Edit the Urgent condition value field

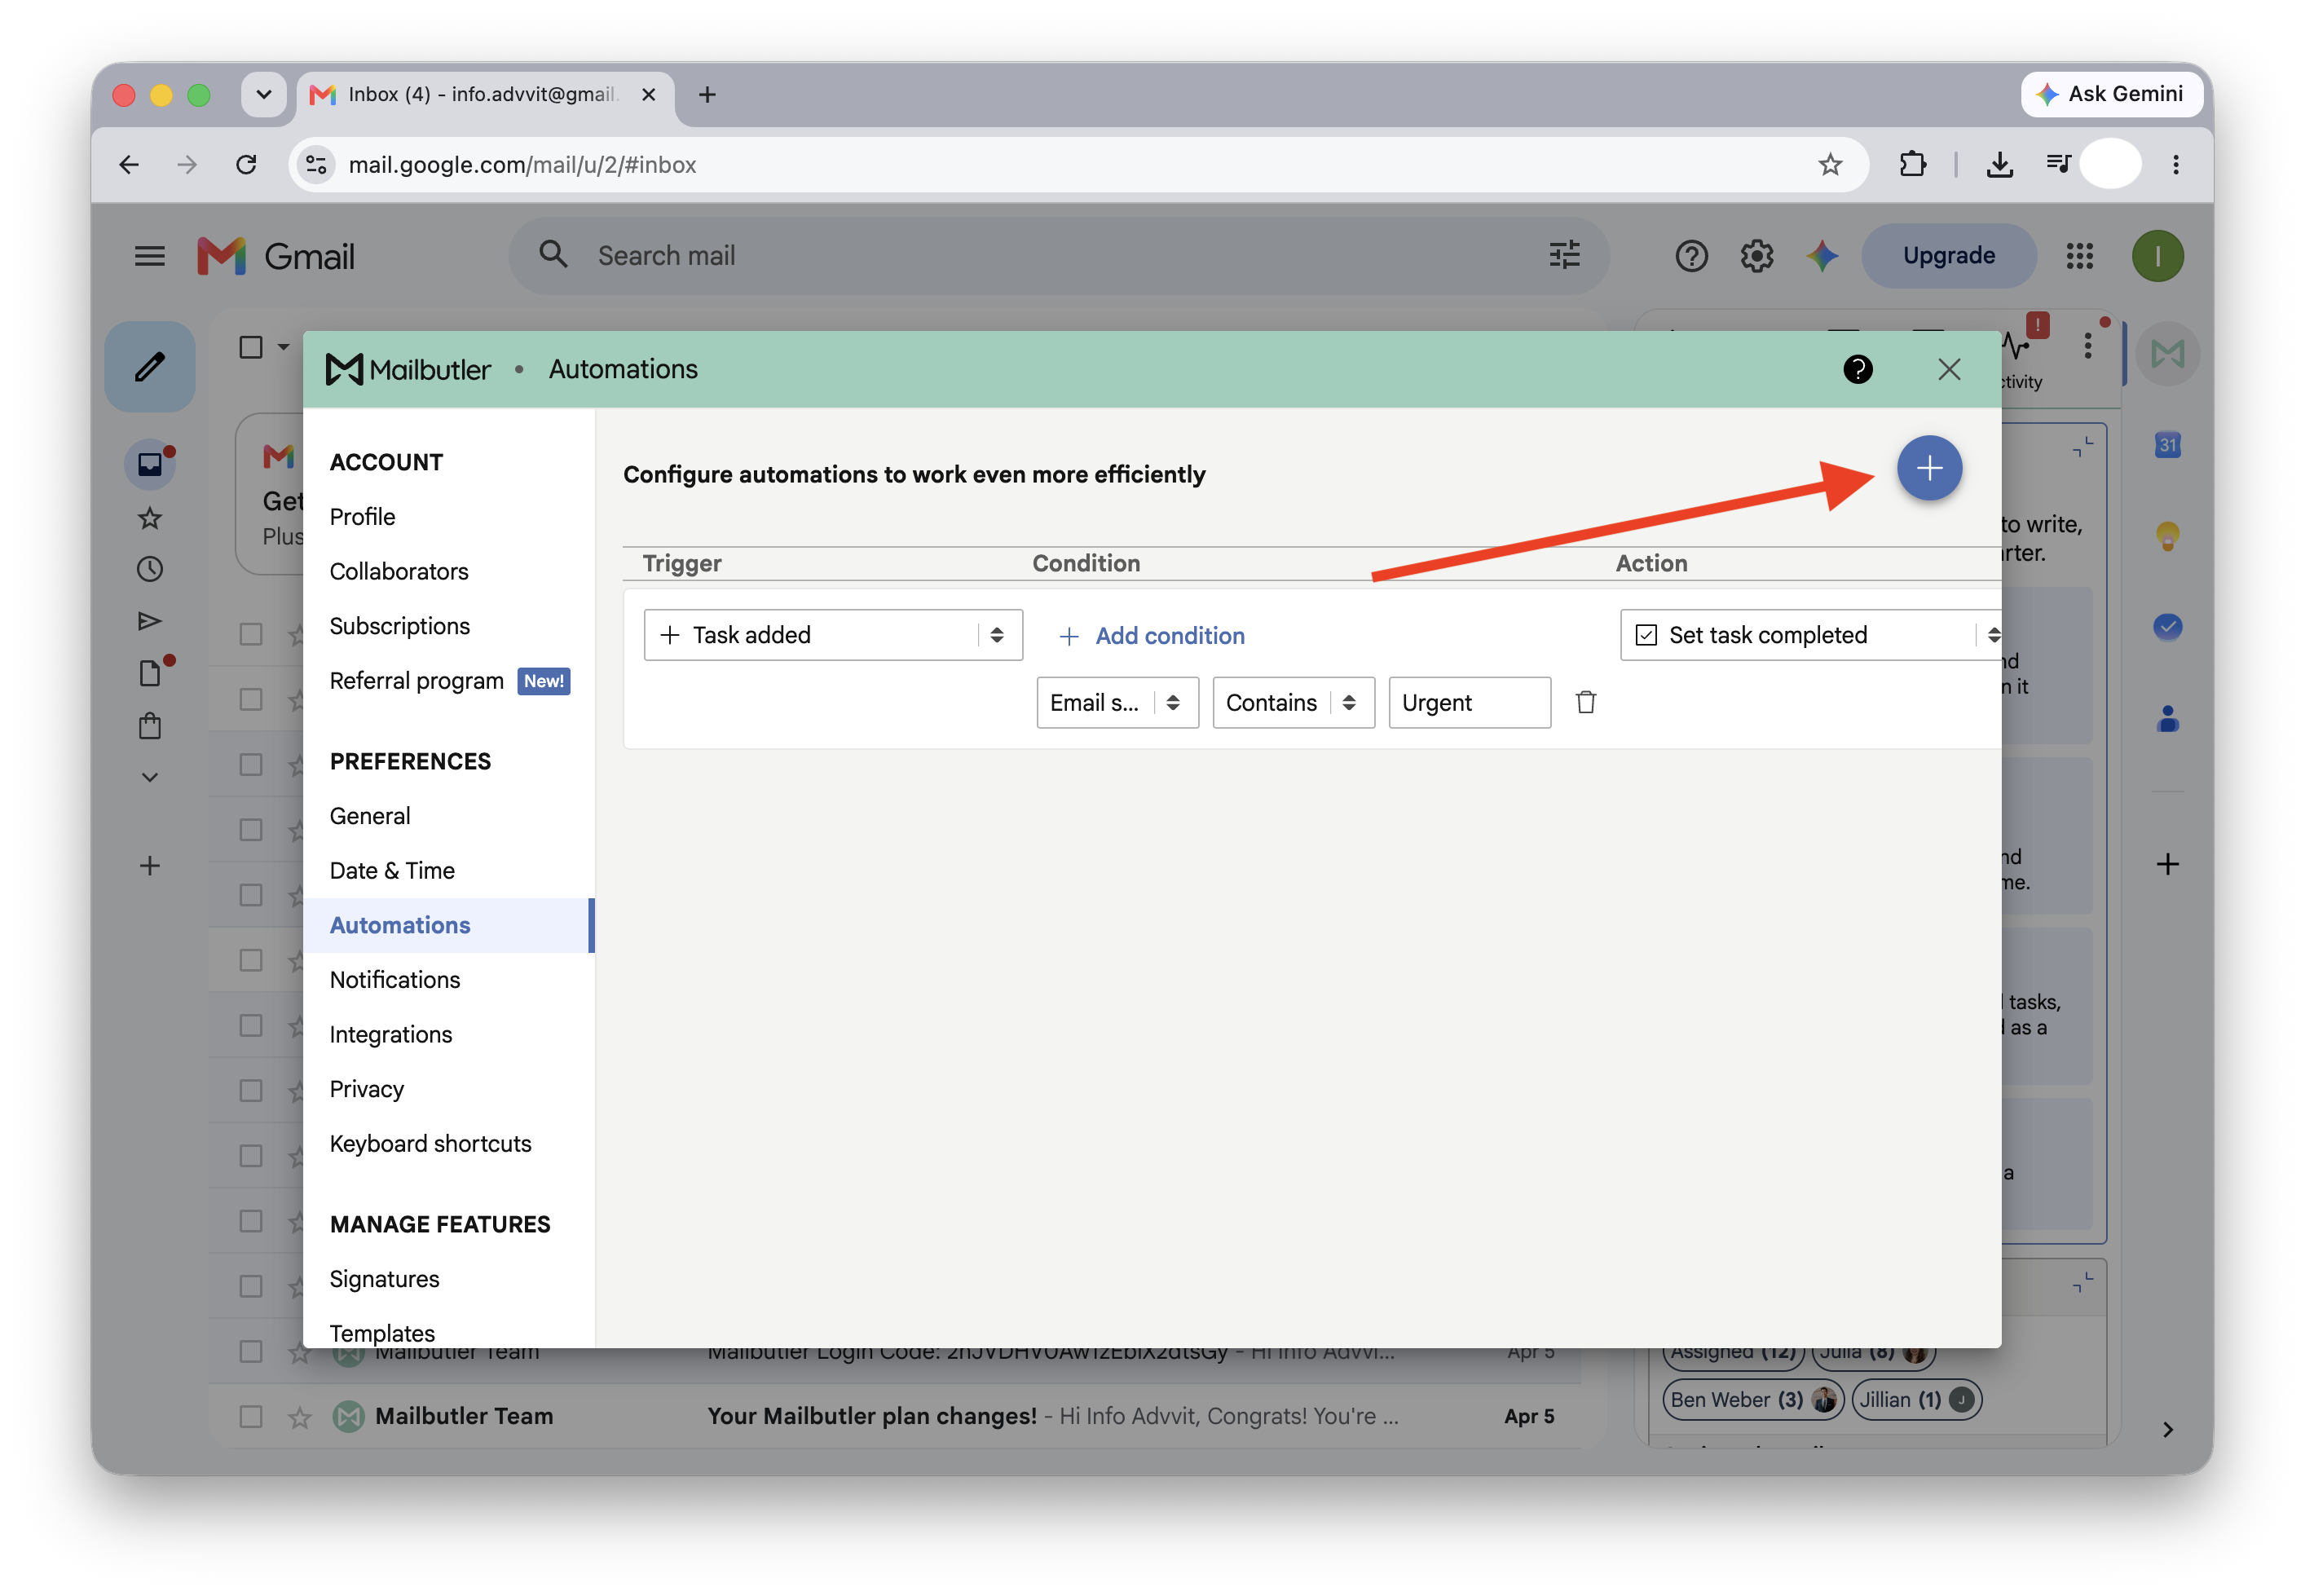tap(1469, 702)
